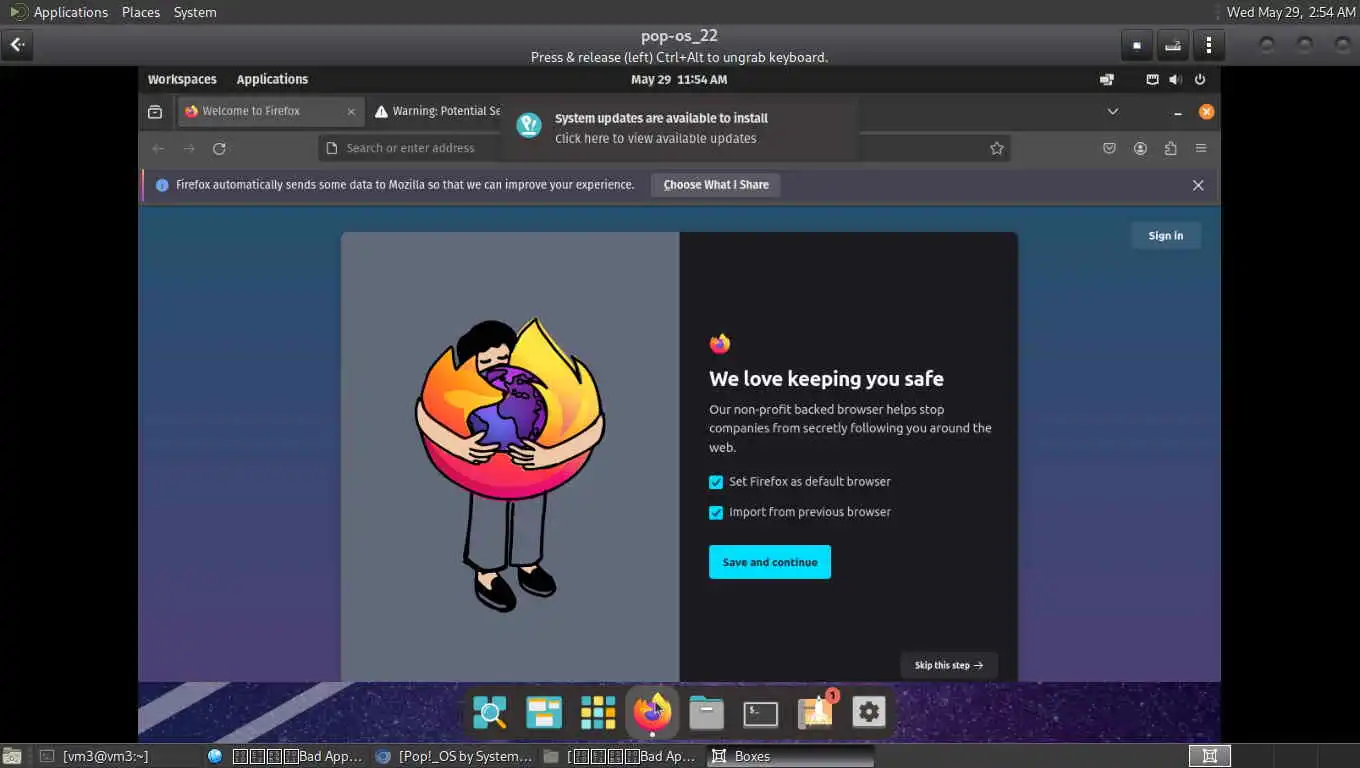
Task: Toggle Set Firefox as default browser
Action: point(716,482)
